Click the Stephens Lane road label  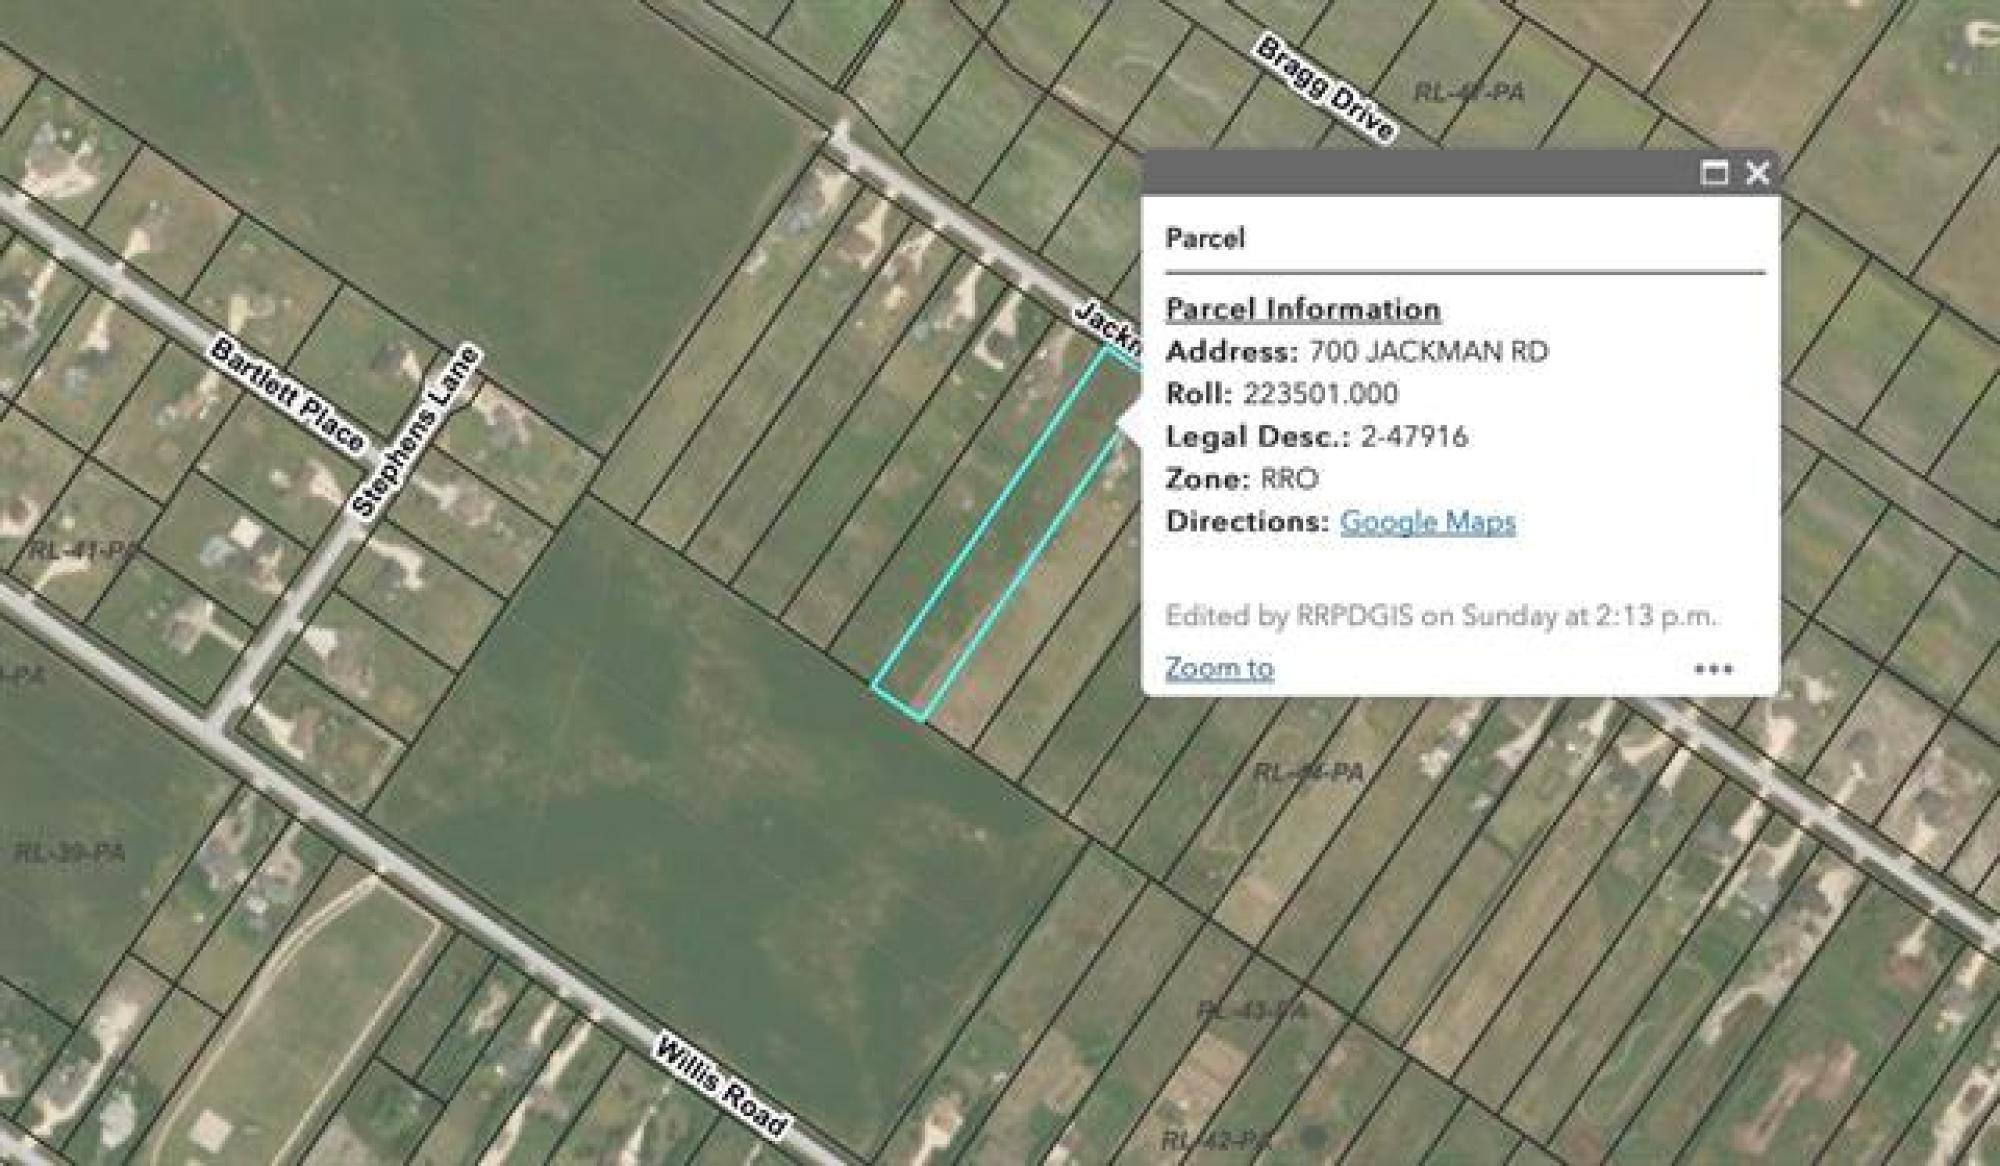pos(414,432)
